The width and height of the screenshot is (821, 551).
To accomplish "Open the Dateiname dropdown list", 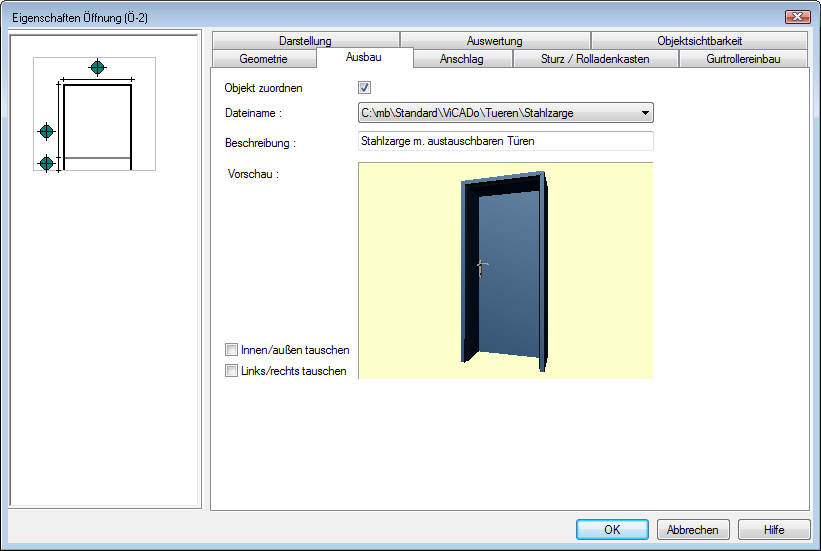I will click(x=645, y=113).
